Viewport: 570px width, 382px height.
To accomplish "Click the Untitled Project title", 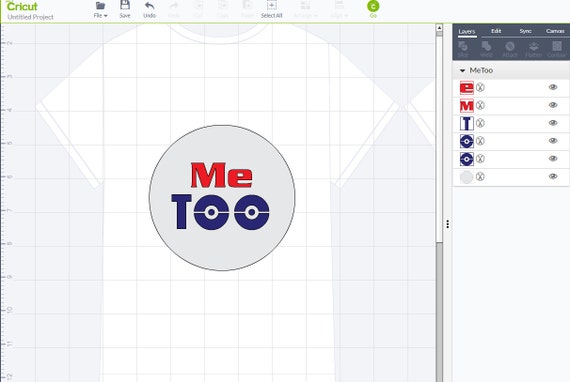I will click(x=31, y=17).
